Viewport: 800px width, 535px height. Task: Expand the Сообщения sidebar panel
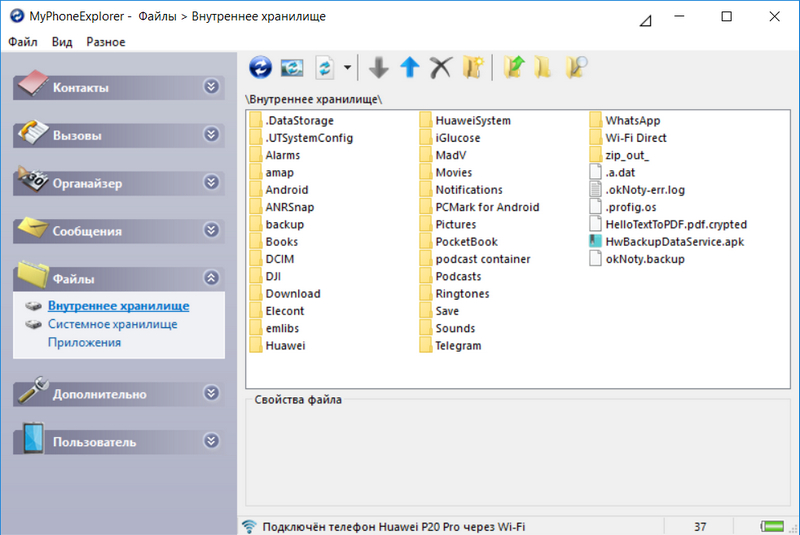pyautogui.click(x=210, y=231)
